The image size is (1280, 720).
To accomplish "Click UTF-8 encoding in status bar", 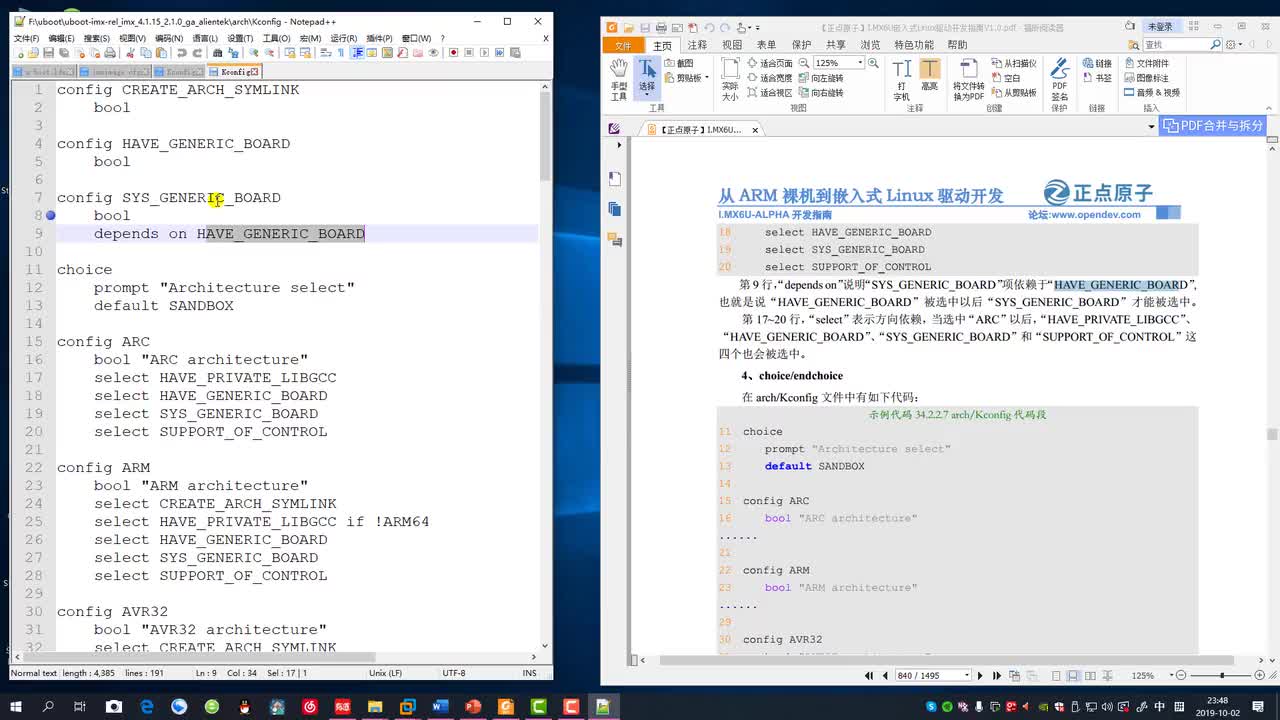I will point(454,673).
